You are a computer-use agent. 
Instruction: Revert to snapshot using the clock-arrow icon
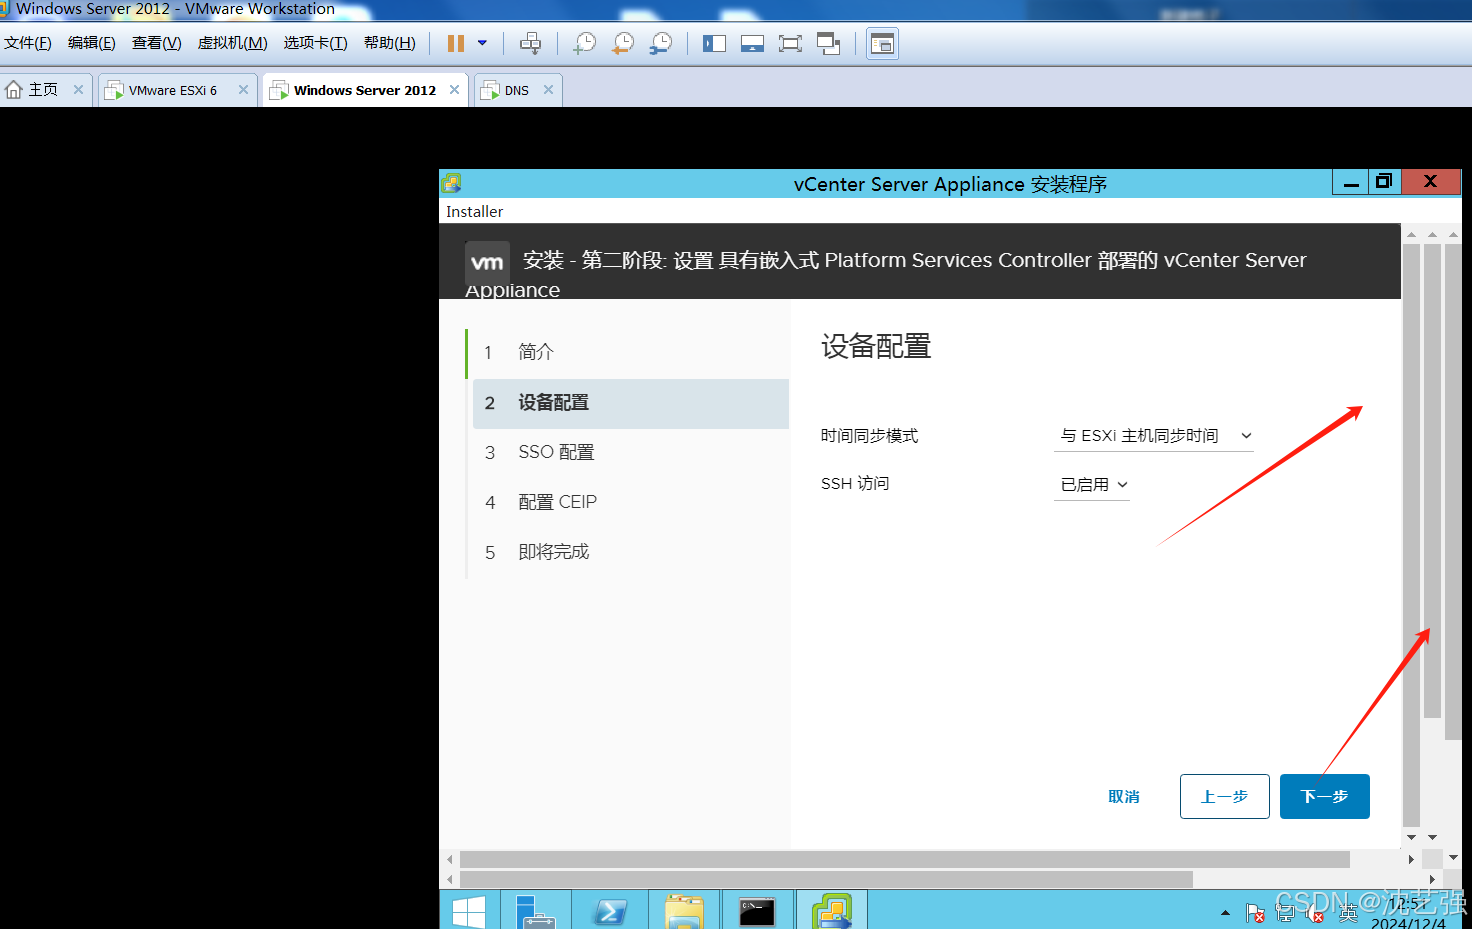(622, 43)
